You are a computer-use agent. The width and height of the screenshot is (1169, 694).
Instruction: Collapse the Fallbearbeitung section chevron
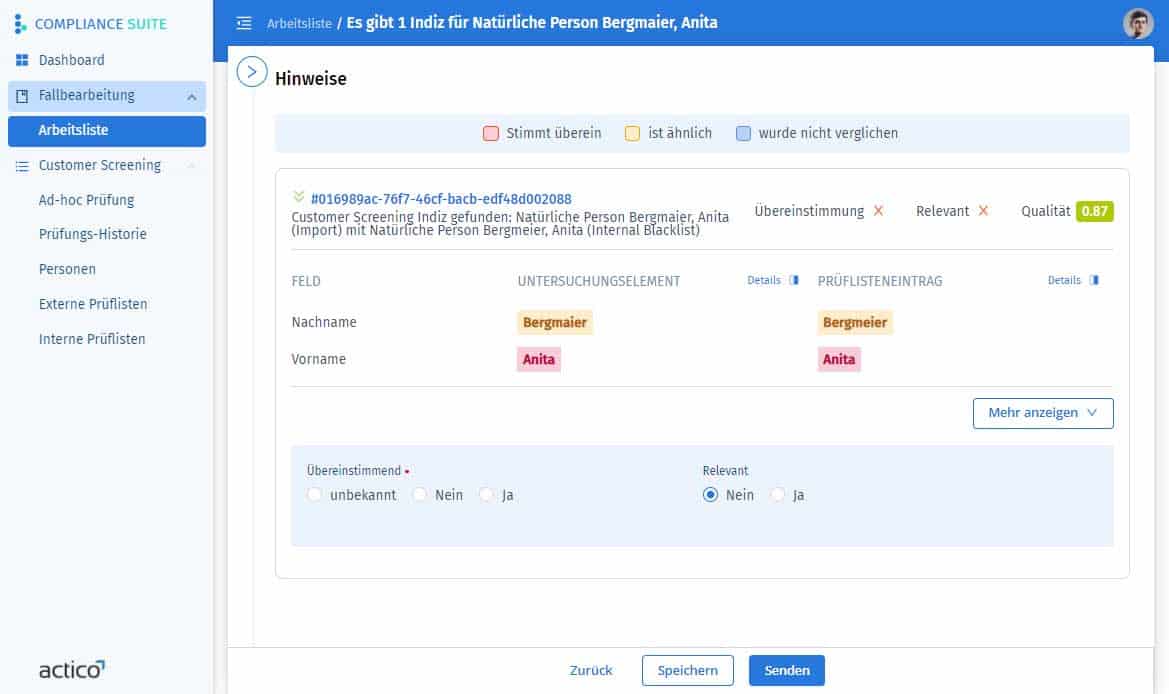192,97
